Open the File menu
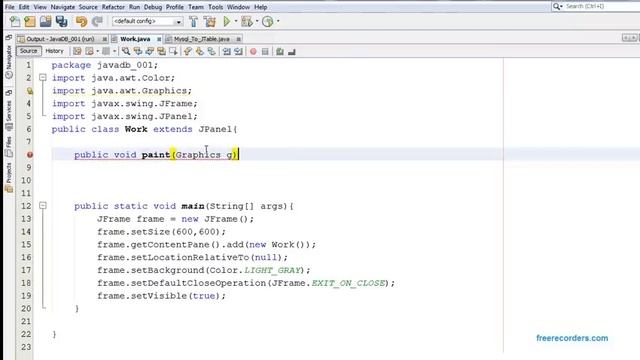The height and width of the screenshot is (360, 640). [x=9, y=7]
